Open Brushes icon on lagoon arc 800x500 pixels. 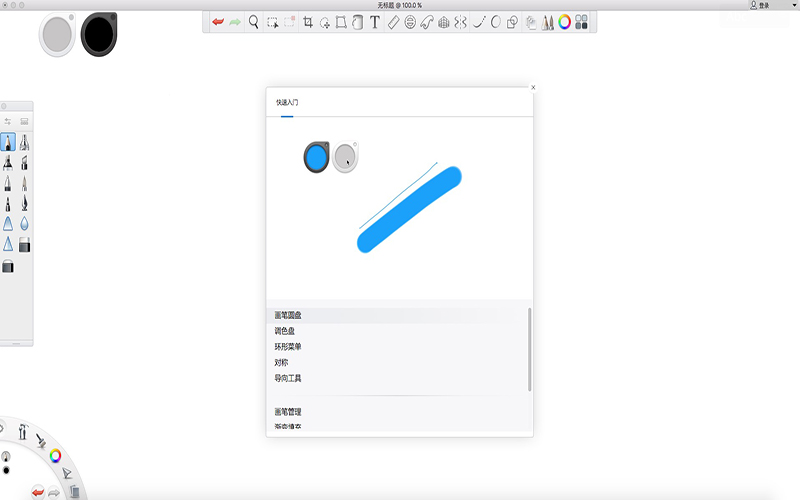pyautogui.click(x=41, y=440)
